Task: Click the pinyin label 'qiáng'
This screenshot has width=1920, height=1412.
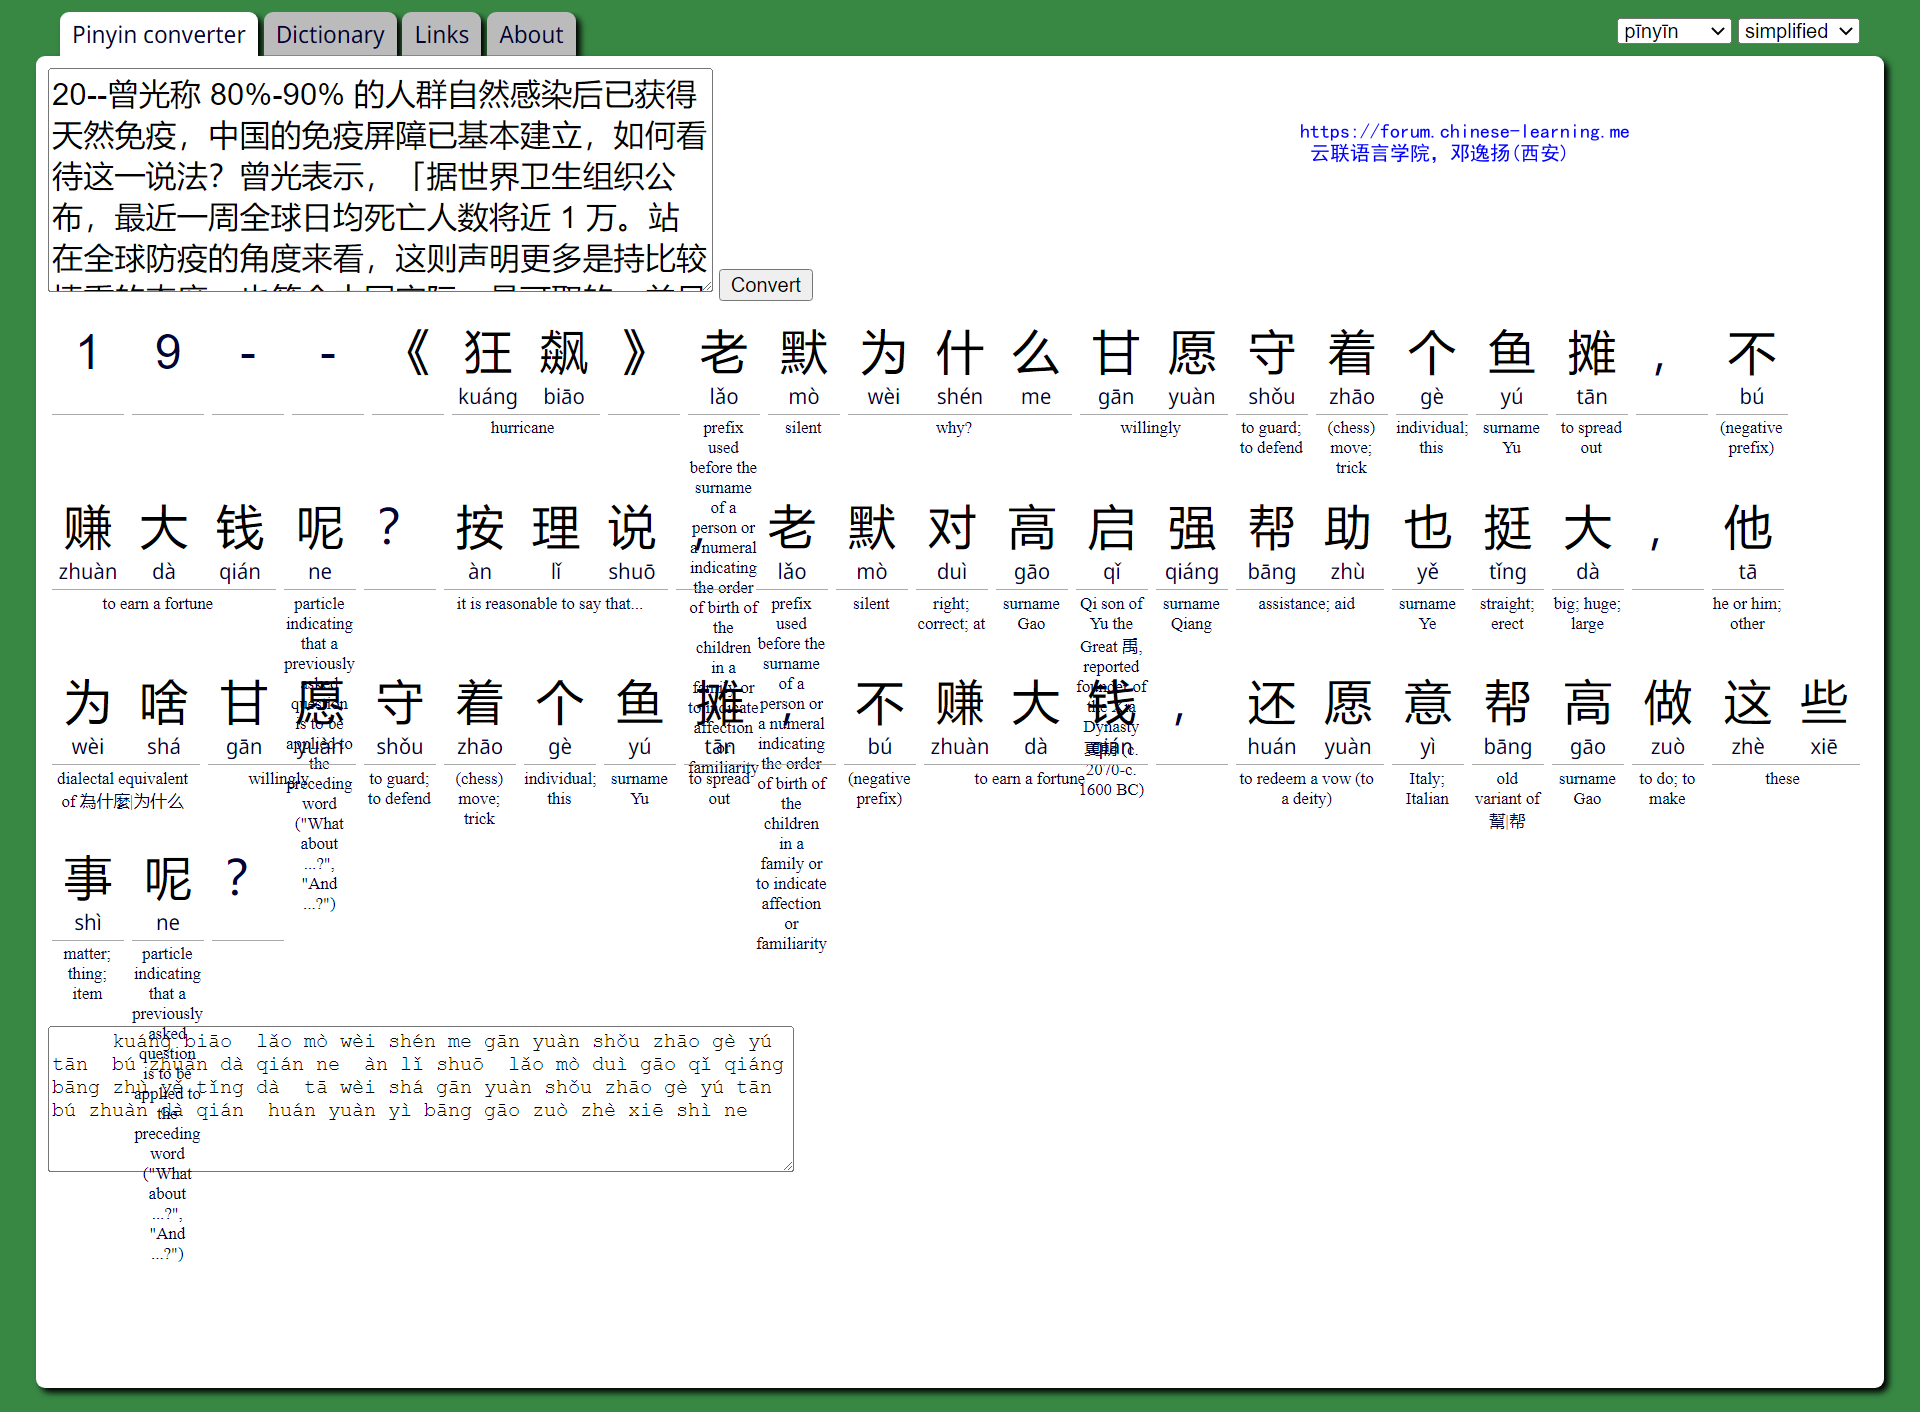Action: pos(1191,572)
